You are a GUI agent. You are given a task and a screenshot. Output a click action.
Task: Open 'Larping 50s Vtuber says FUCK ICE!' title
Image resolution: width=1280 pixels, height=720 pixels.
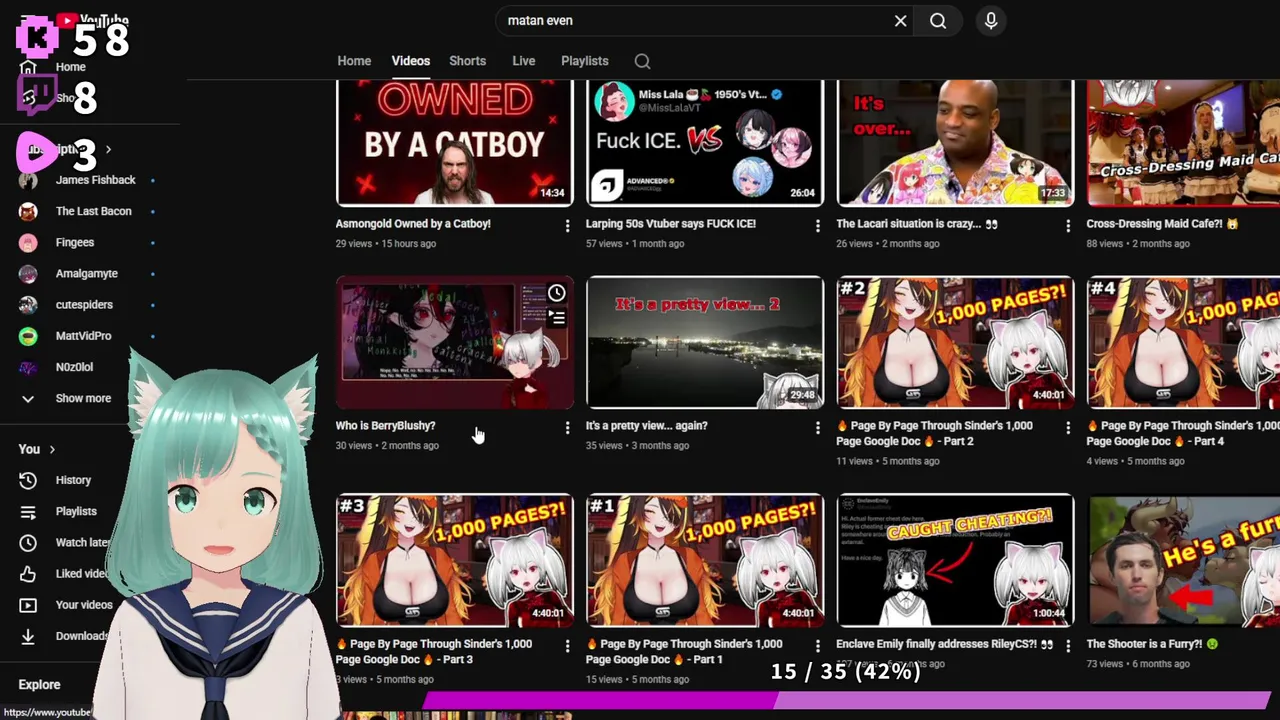[x=671, y=224]
